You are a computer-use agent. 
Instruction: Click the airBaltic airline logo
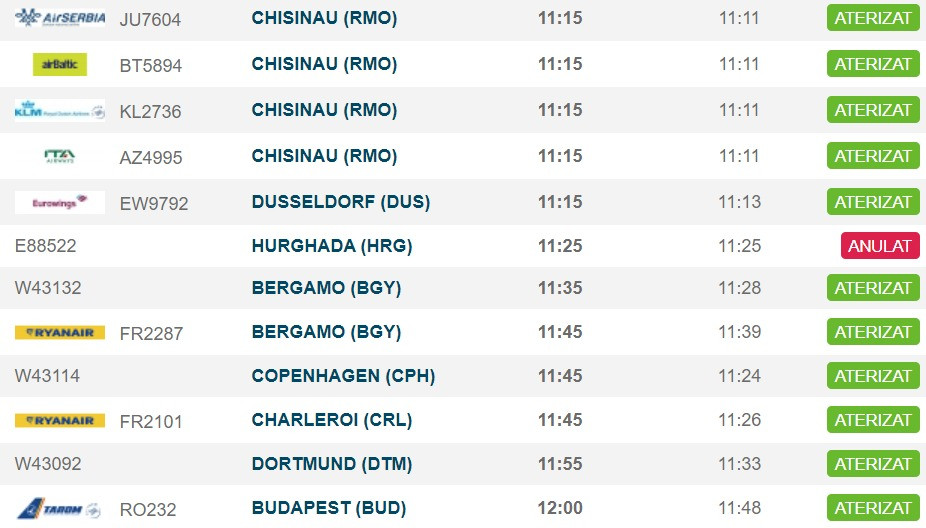tap(60, 65)
